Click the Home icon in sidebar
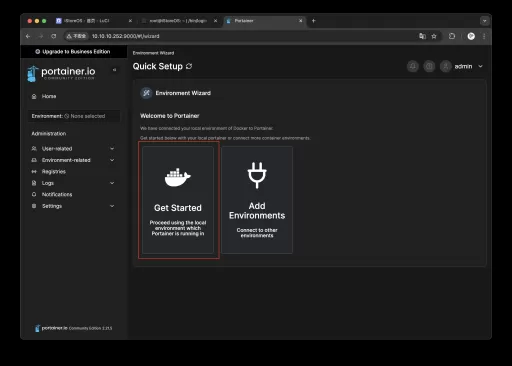 pos(34,96)
